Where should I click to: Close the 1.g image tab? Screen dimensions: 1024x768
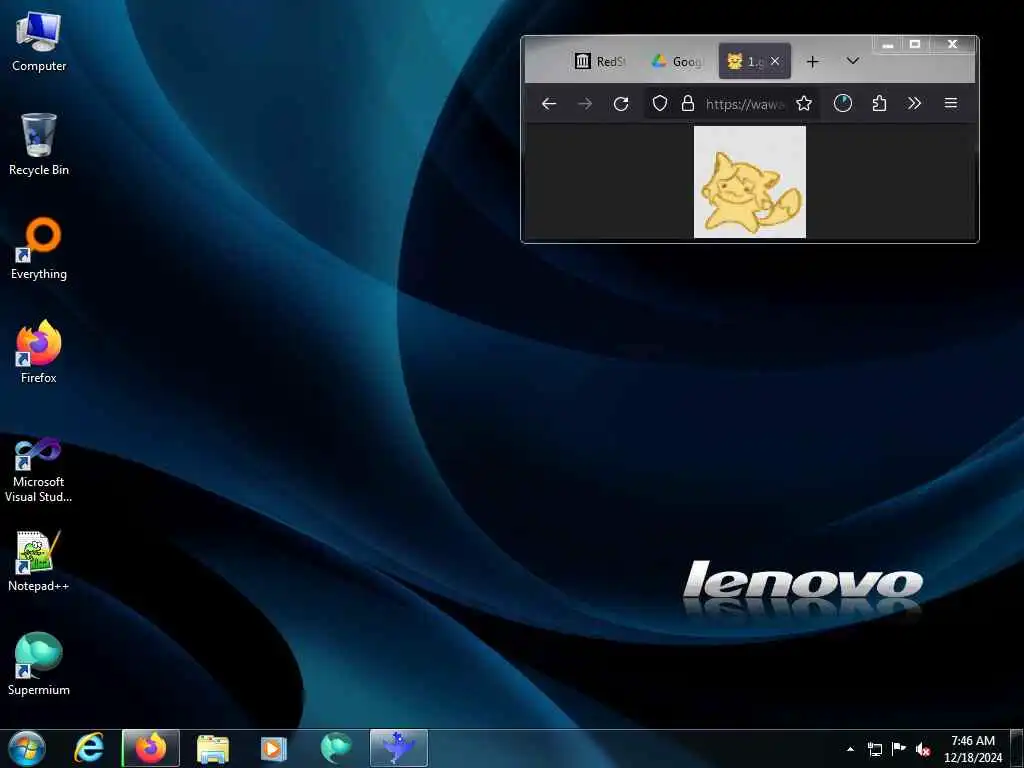coord(775,61)
